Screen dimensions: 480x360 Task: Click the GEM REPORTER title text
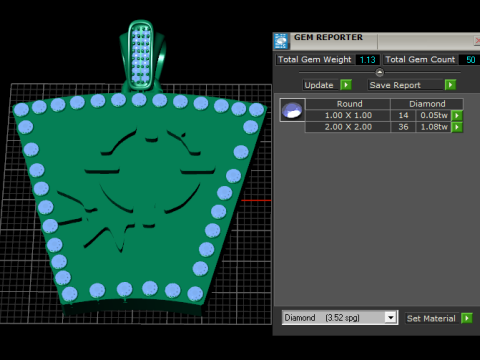pos(328,37)
